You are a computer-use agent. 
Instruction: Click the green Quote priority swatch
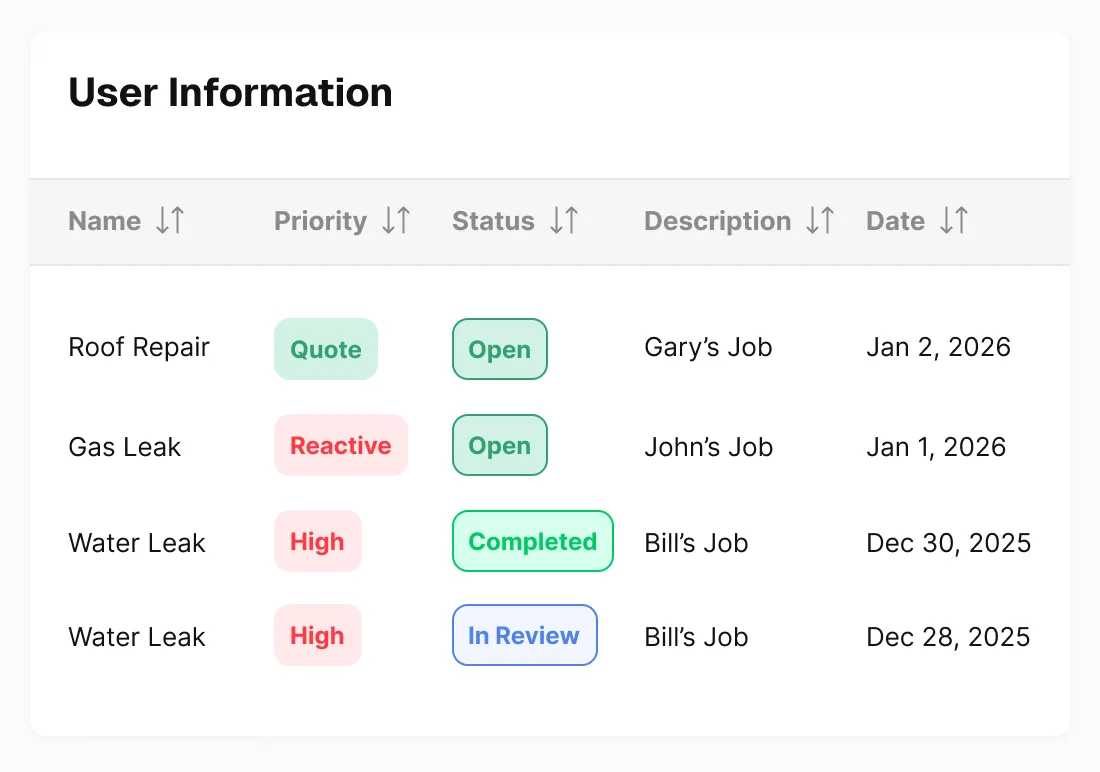[326, 349]
